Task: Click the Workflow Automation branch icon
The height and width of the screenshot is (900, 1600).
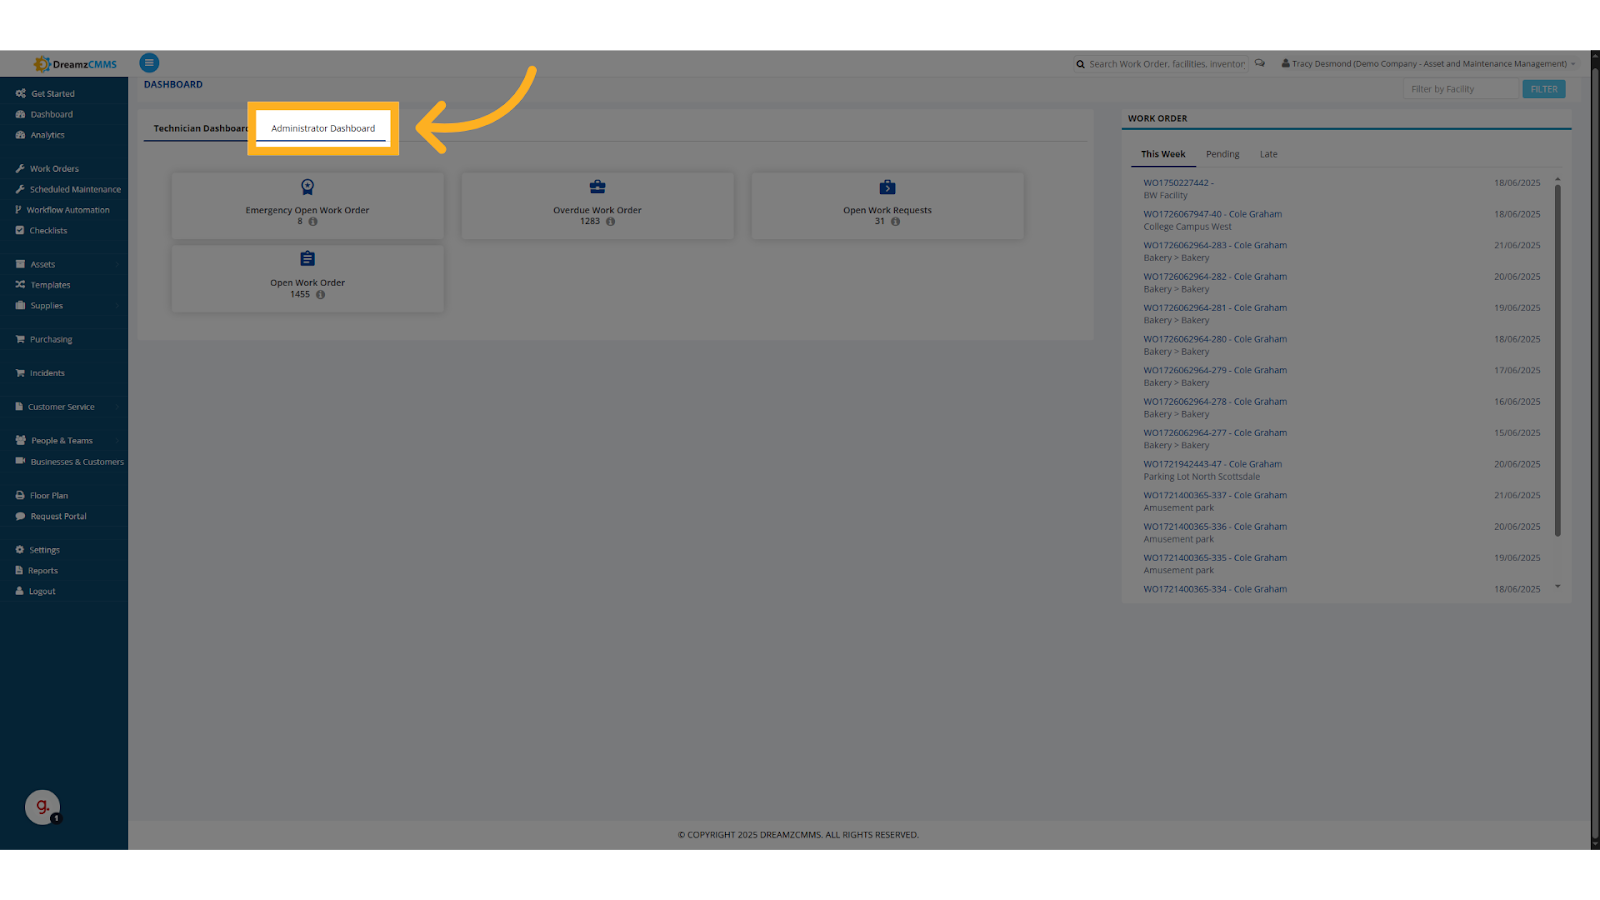Action: tap(18, 210)
